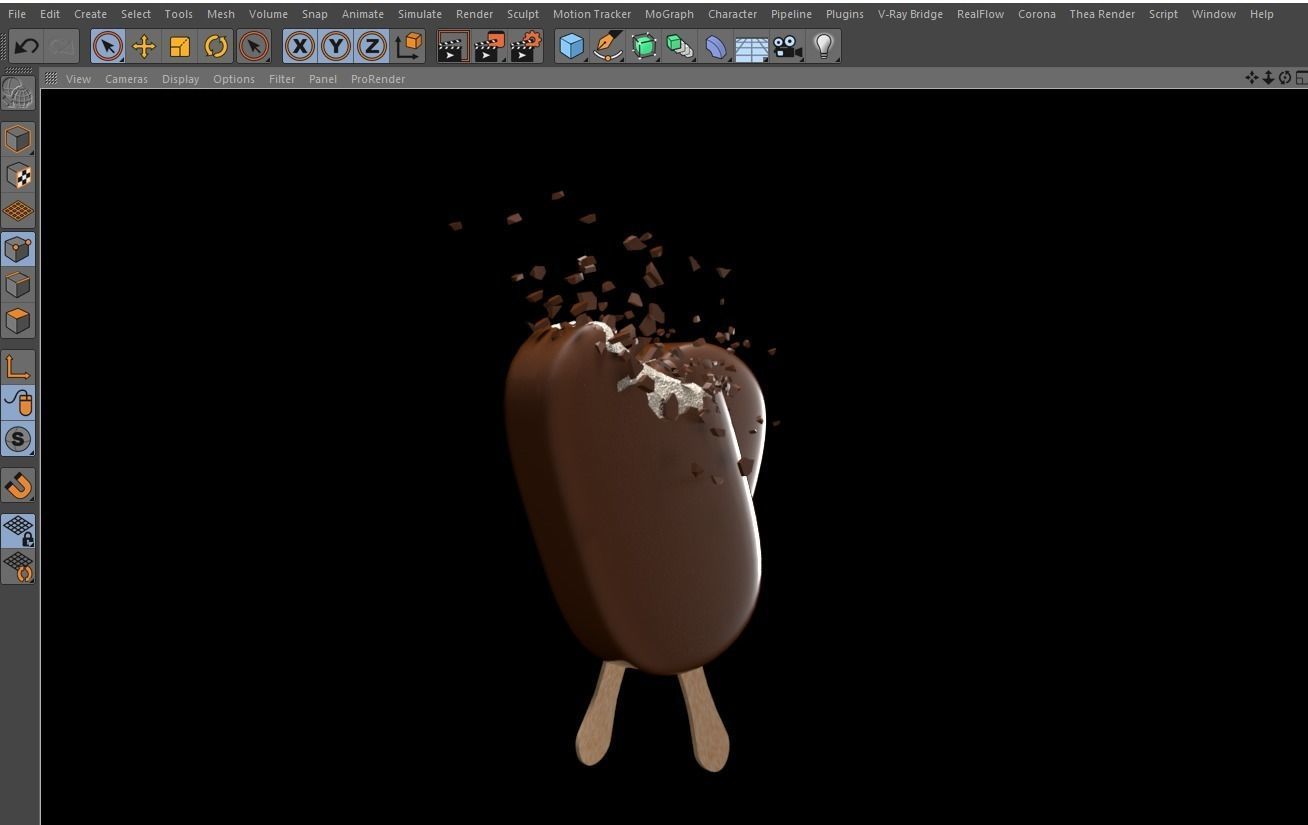The height and width of the screenshot is (825, 1308).
Task: Switch to Polygons mode
Action: click(18, 321)
